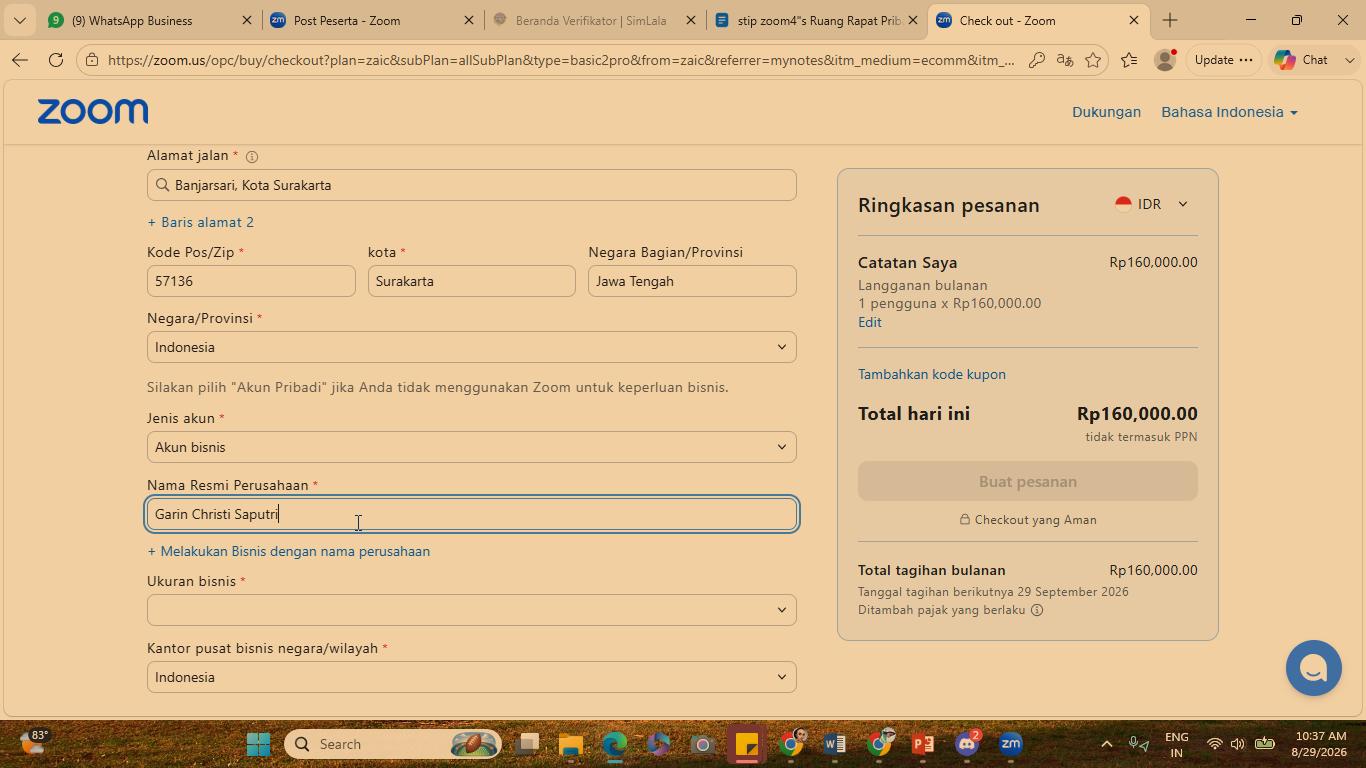
Task: Bookmark page using the star icon
Action: 1093,60
